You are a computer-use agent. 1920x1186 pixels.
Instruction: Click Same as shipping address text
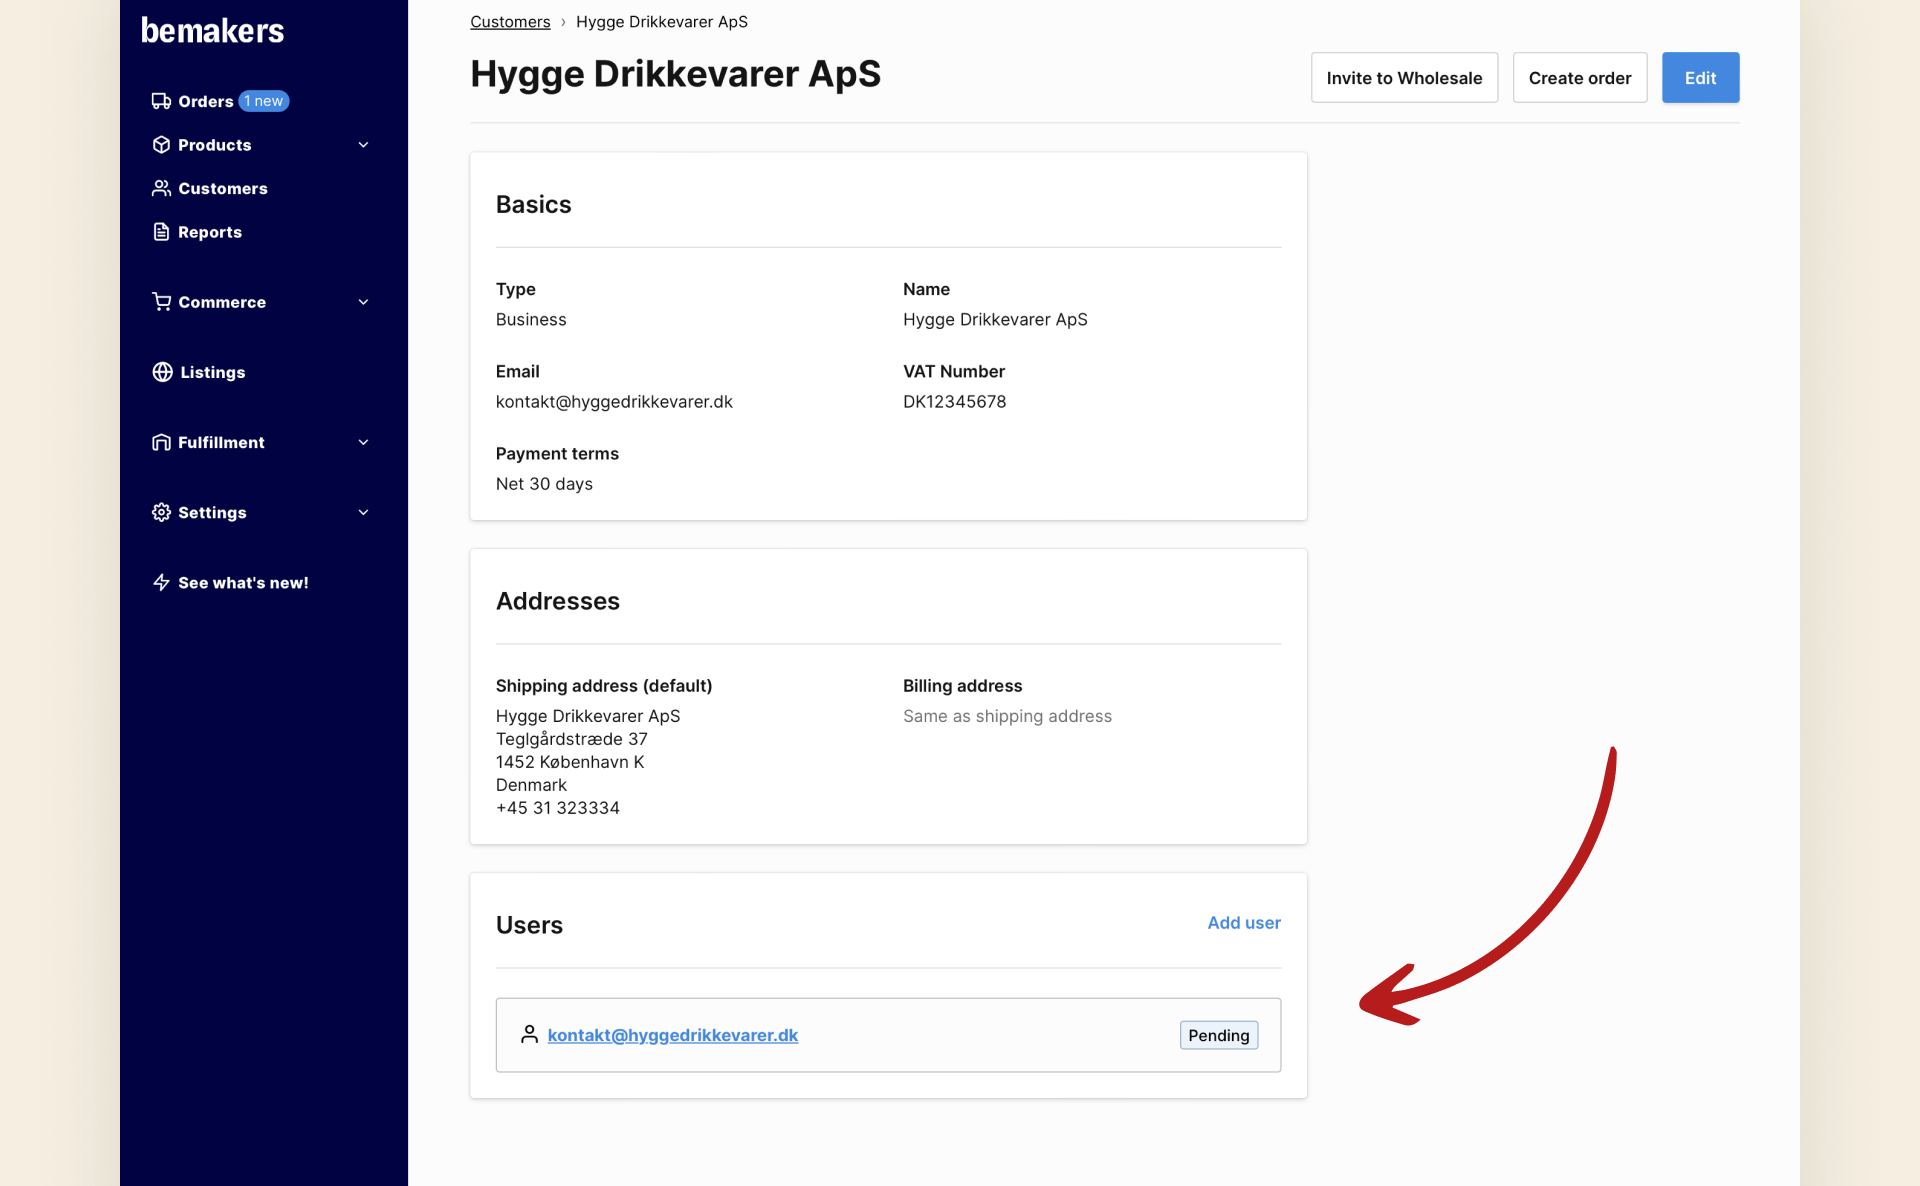[1007, 716]
